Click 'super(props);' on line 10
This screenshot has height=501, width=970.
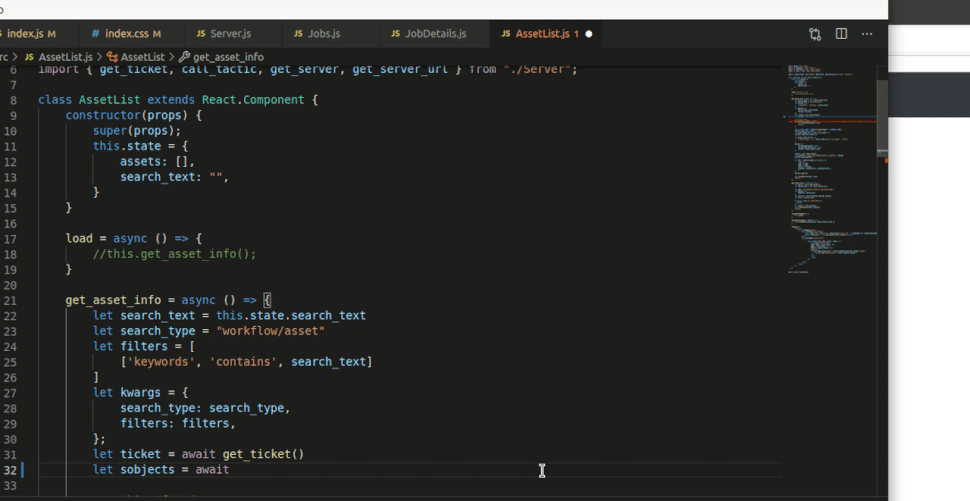pos(137,131)
